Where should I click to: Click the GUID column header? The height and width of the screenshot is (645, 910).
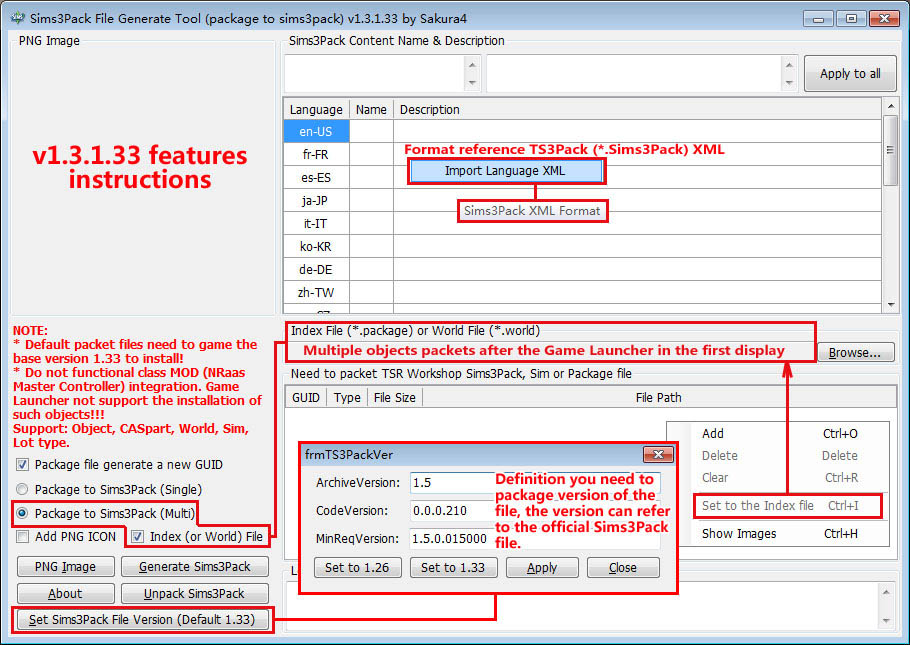click(306, 398)
